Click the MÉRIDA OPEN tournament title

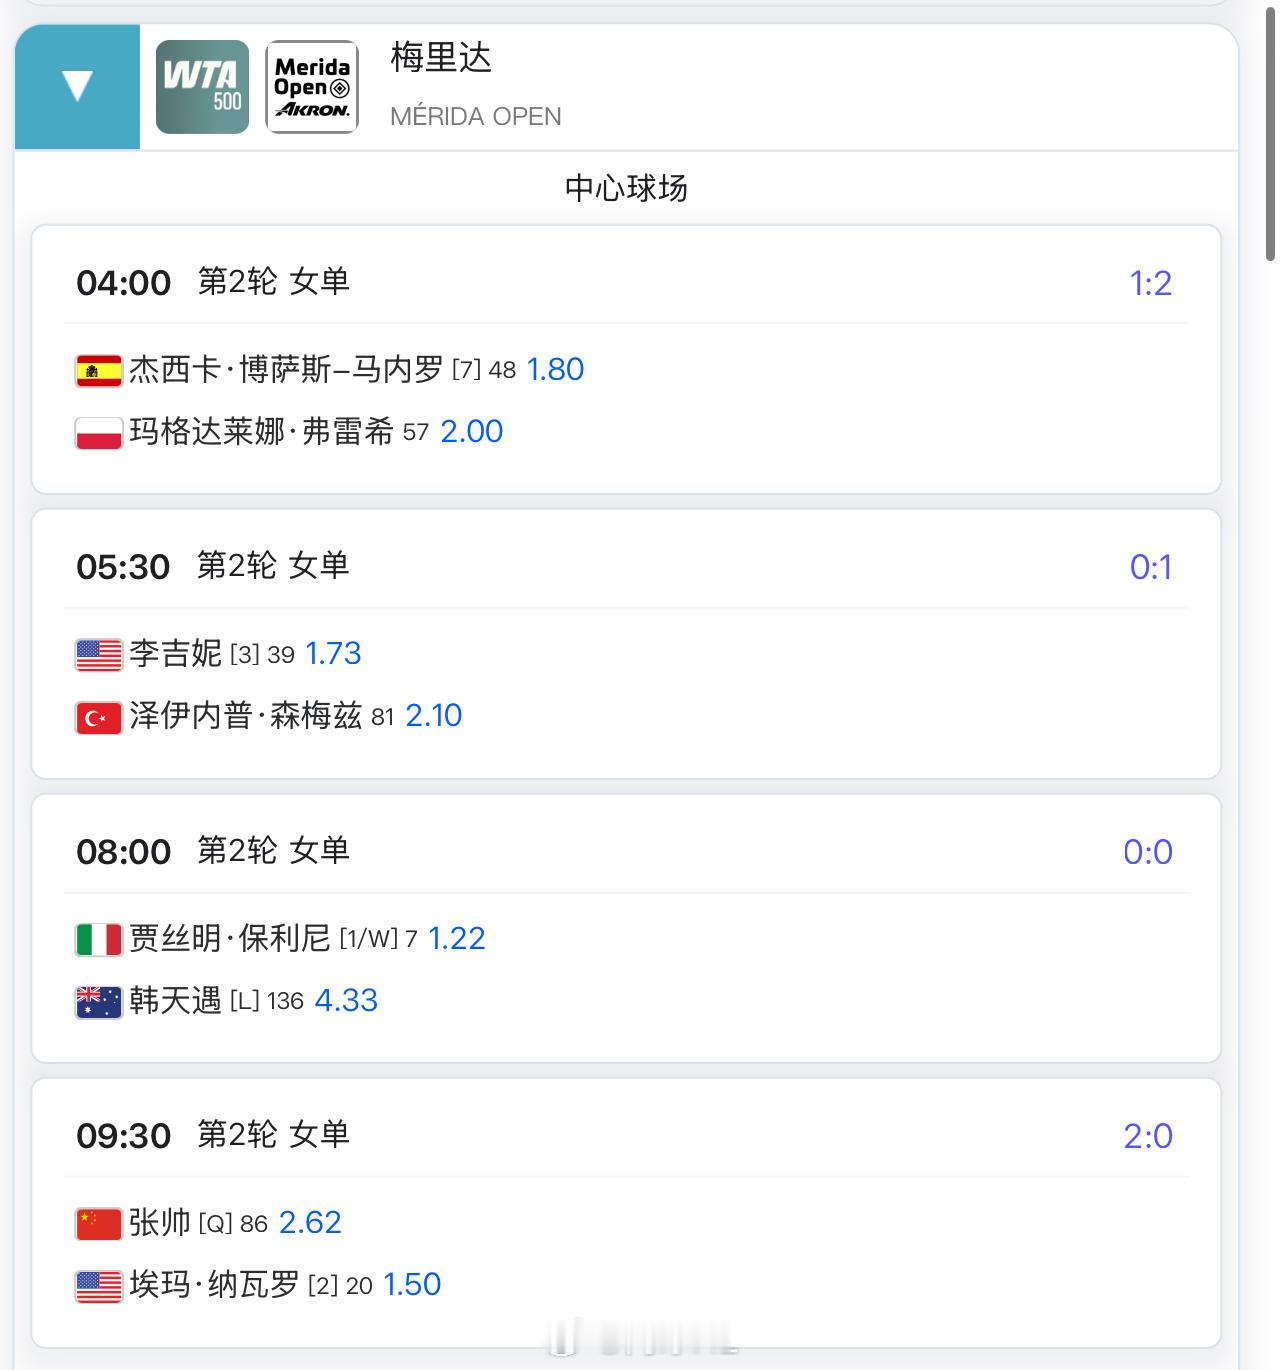476,115
